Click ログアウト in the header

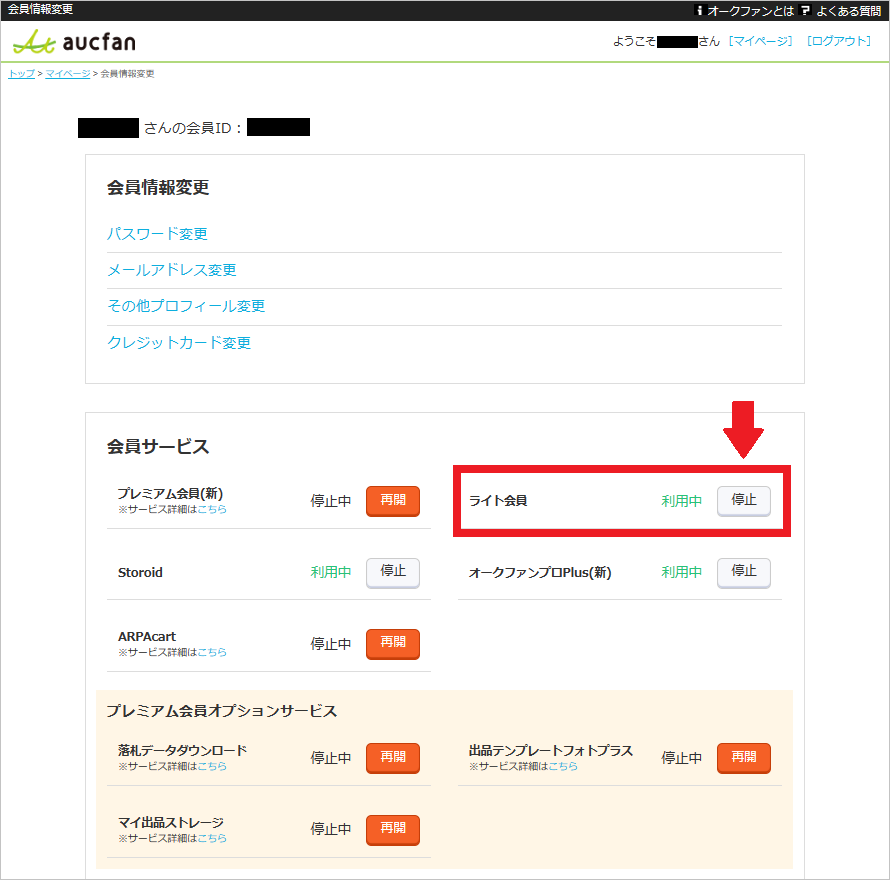tap(839, 41)
